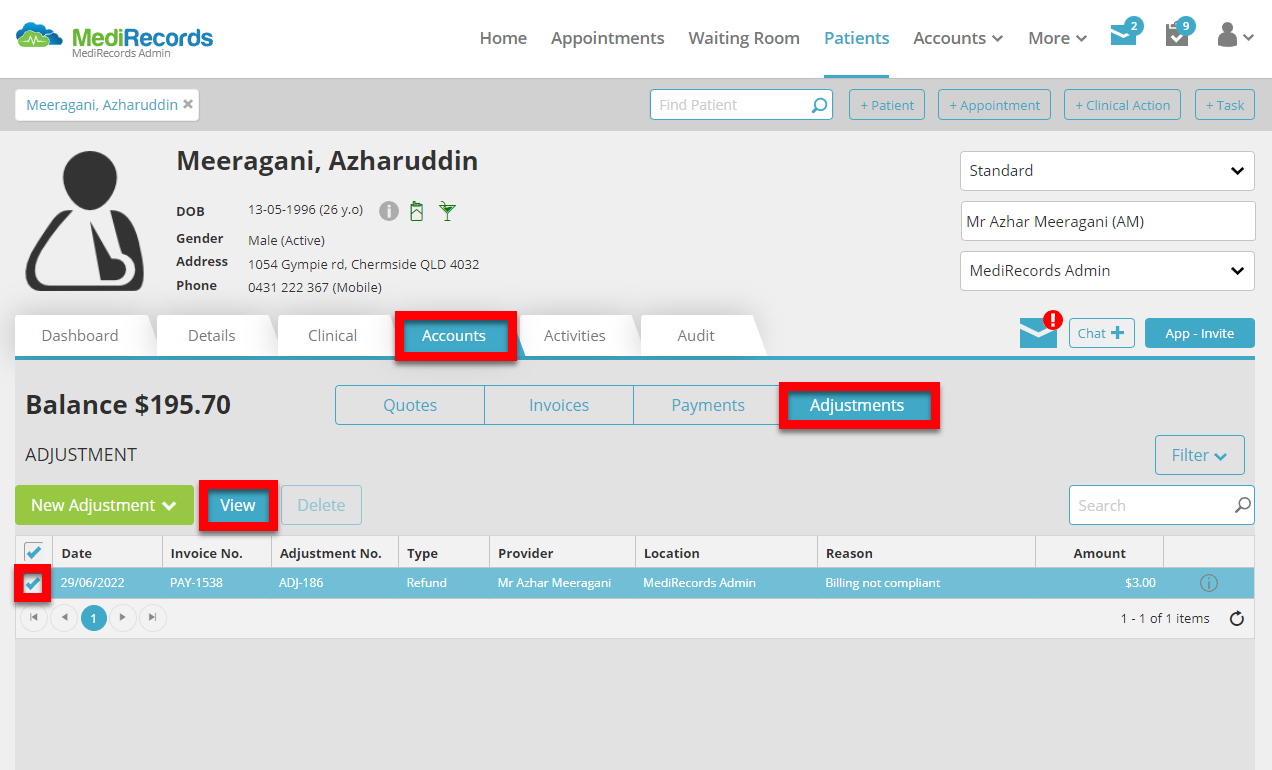Viewport: 1272px width, 770px height.
Task: Click the App - Invite button
Action: pos(1200,333)
